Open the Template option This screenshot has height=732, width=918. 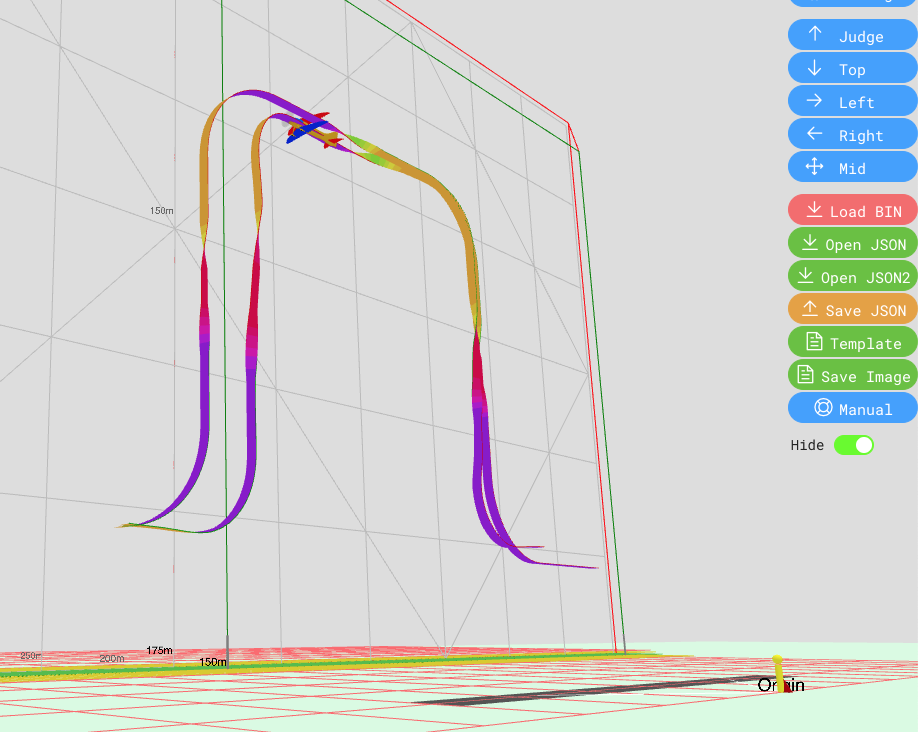[853, 343]
